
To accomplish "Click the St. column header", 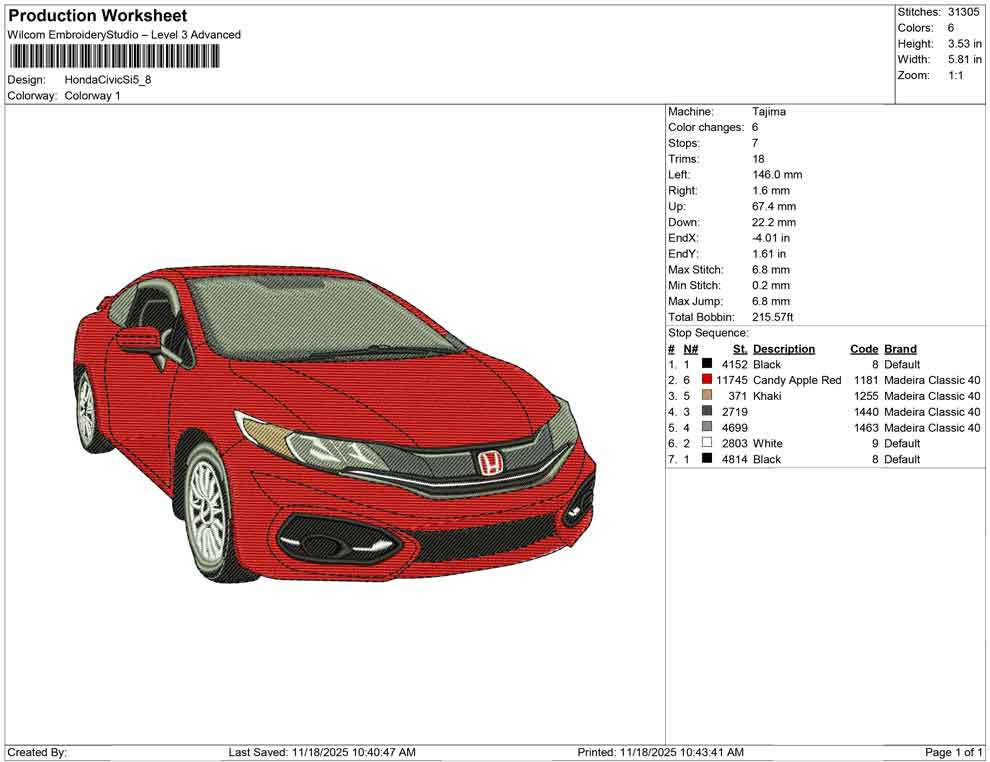I will click(x=739, y=348).
